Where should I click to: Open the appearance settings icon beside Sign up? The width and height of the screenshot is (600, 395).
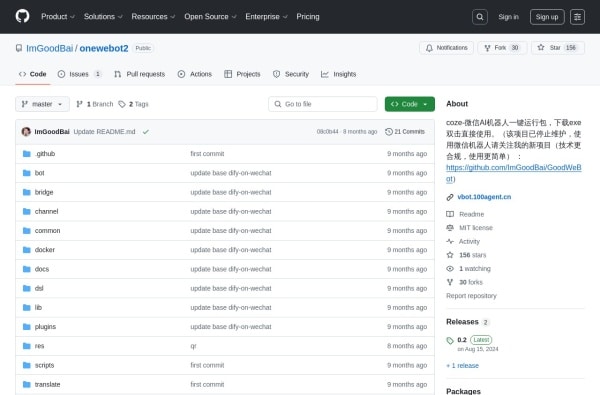[x=577, y=17]
